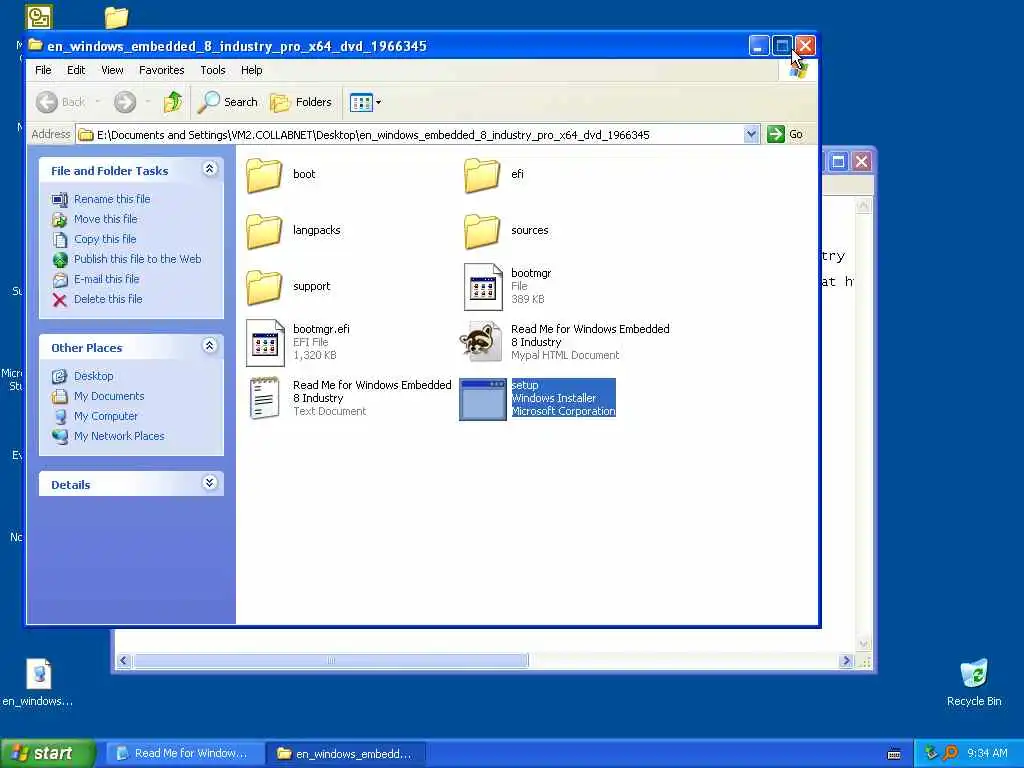This screenshot has width=1024, height=768.
Task: Expand the Details panel
Action: point(210,483)
